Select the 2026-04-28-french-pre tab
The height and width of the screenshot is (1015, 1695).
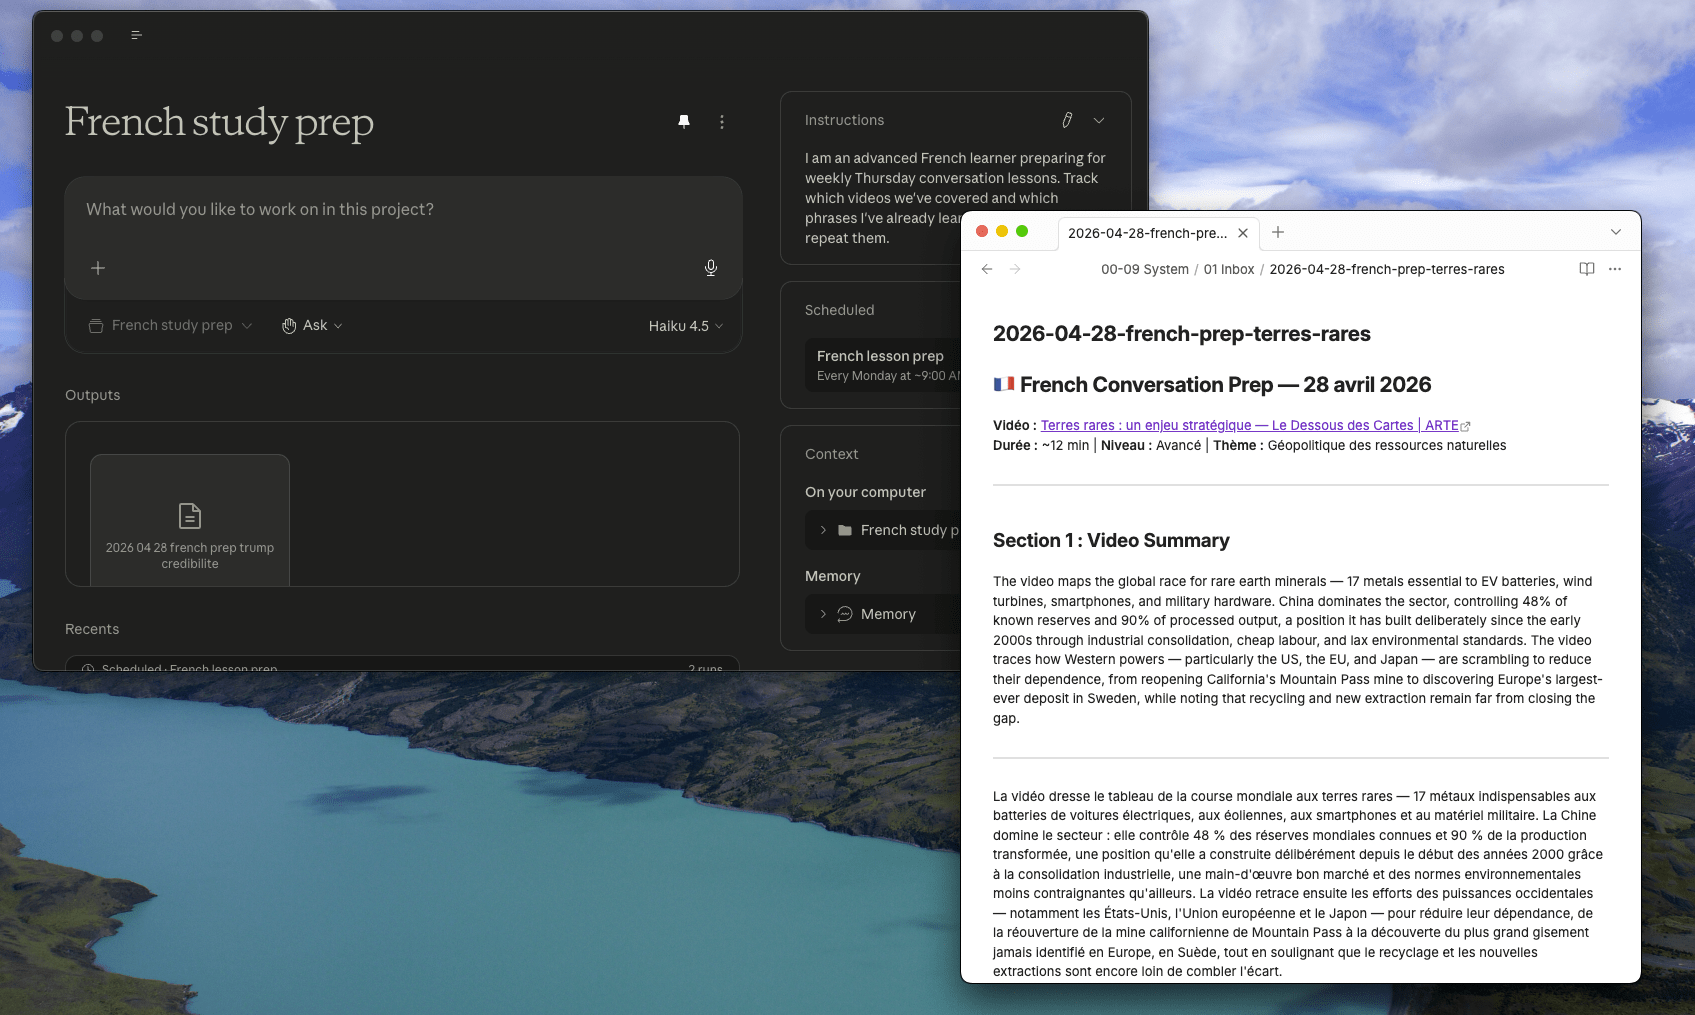1147,233
